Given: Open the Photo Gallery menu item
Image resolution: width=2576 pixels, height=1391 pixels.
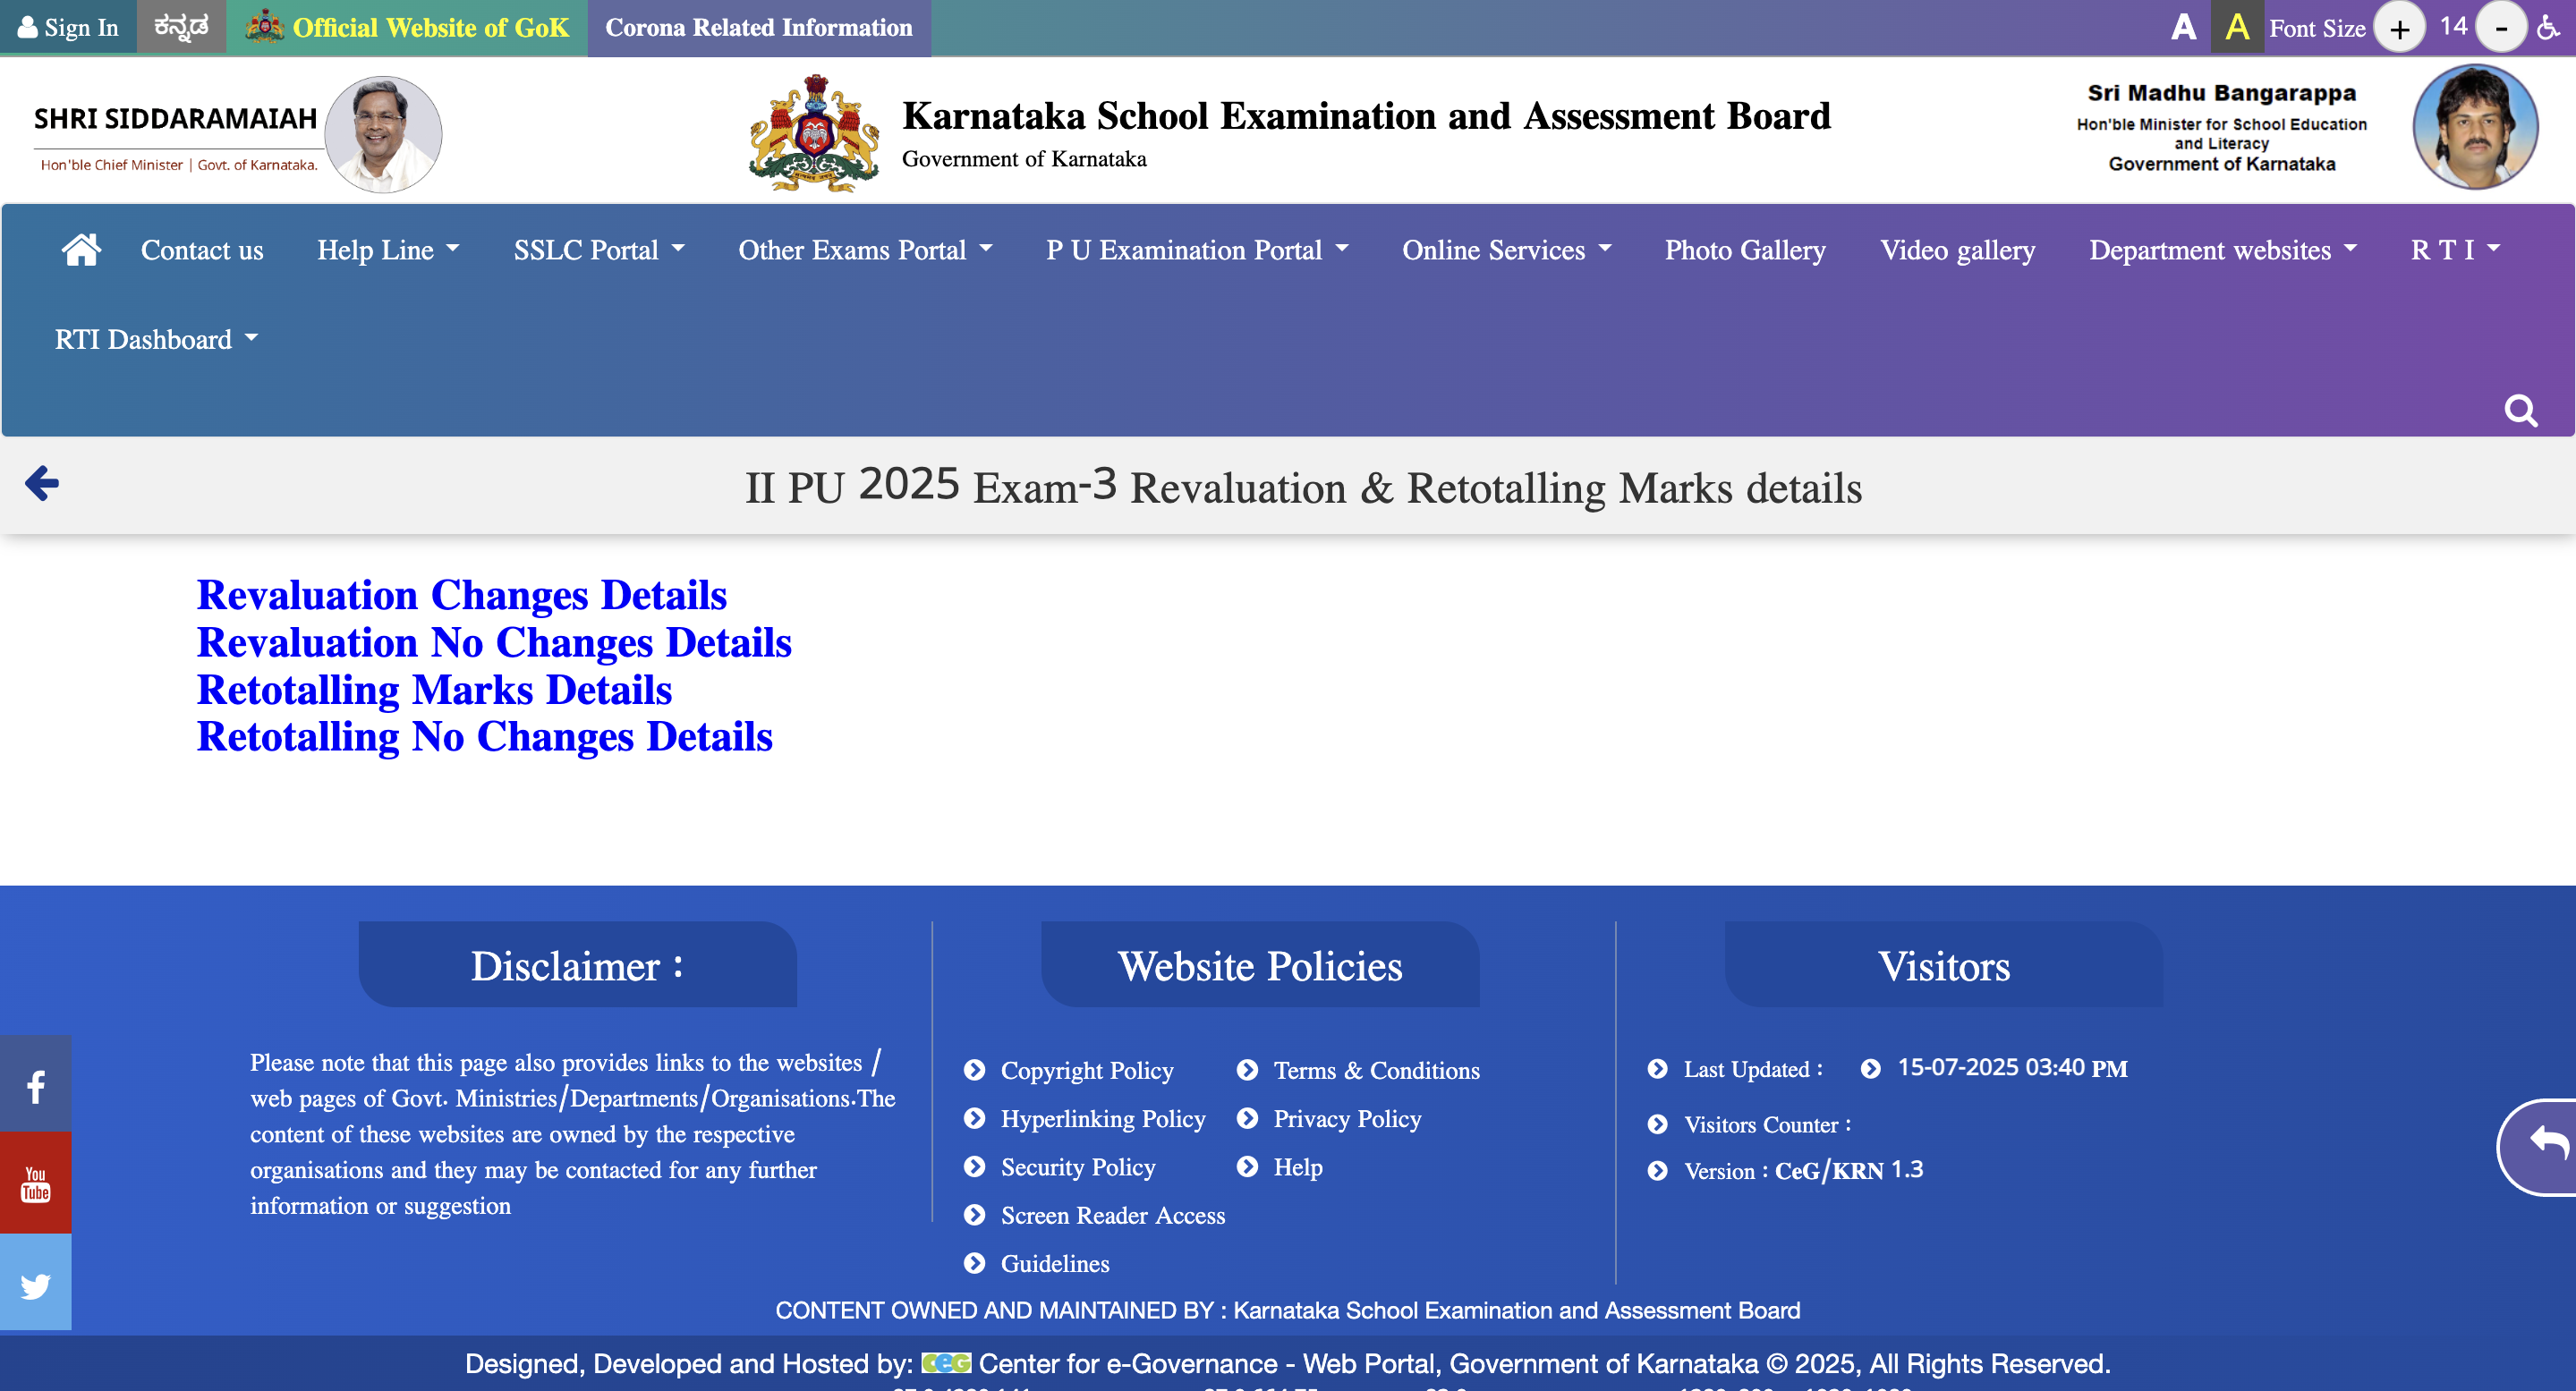Looking at the screenshot, I should (1745, 250).
